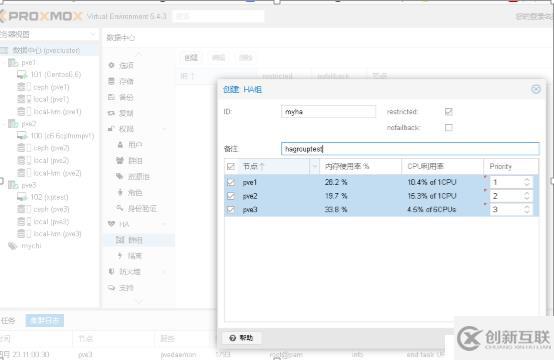
Task: Click the ID input field containing myha
Action: [x=328, y=112]
